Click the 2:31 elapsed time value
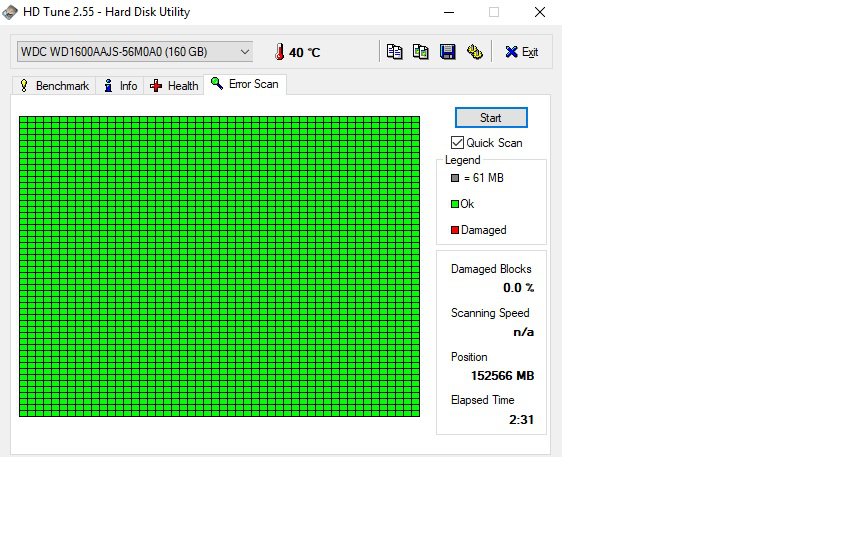864x540 pixels. point(521,420)
